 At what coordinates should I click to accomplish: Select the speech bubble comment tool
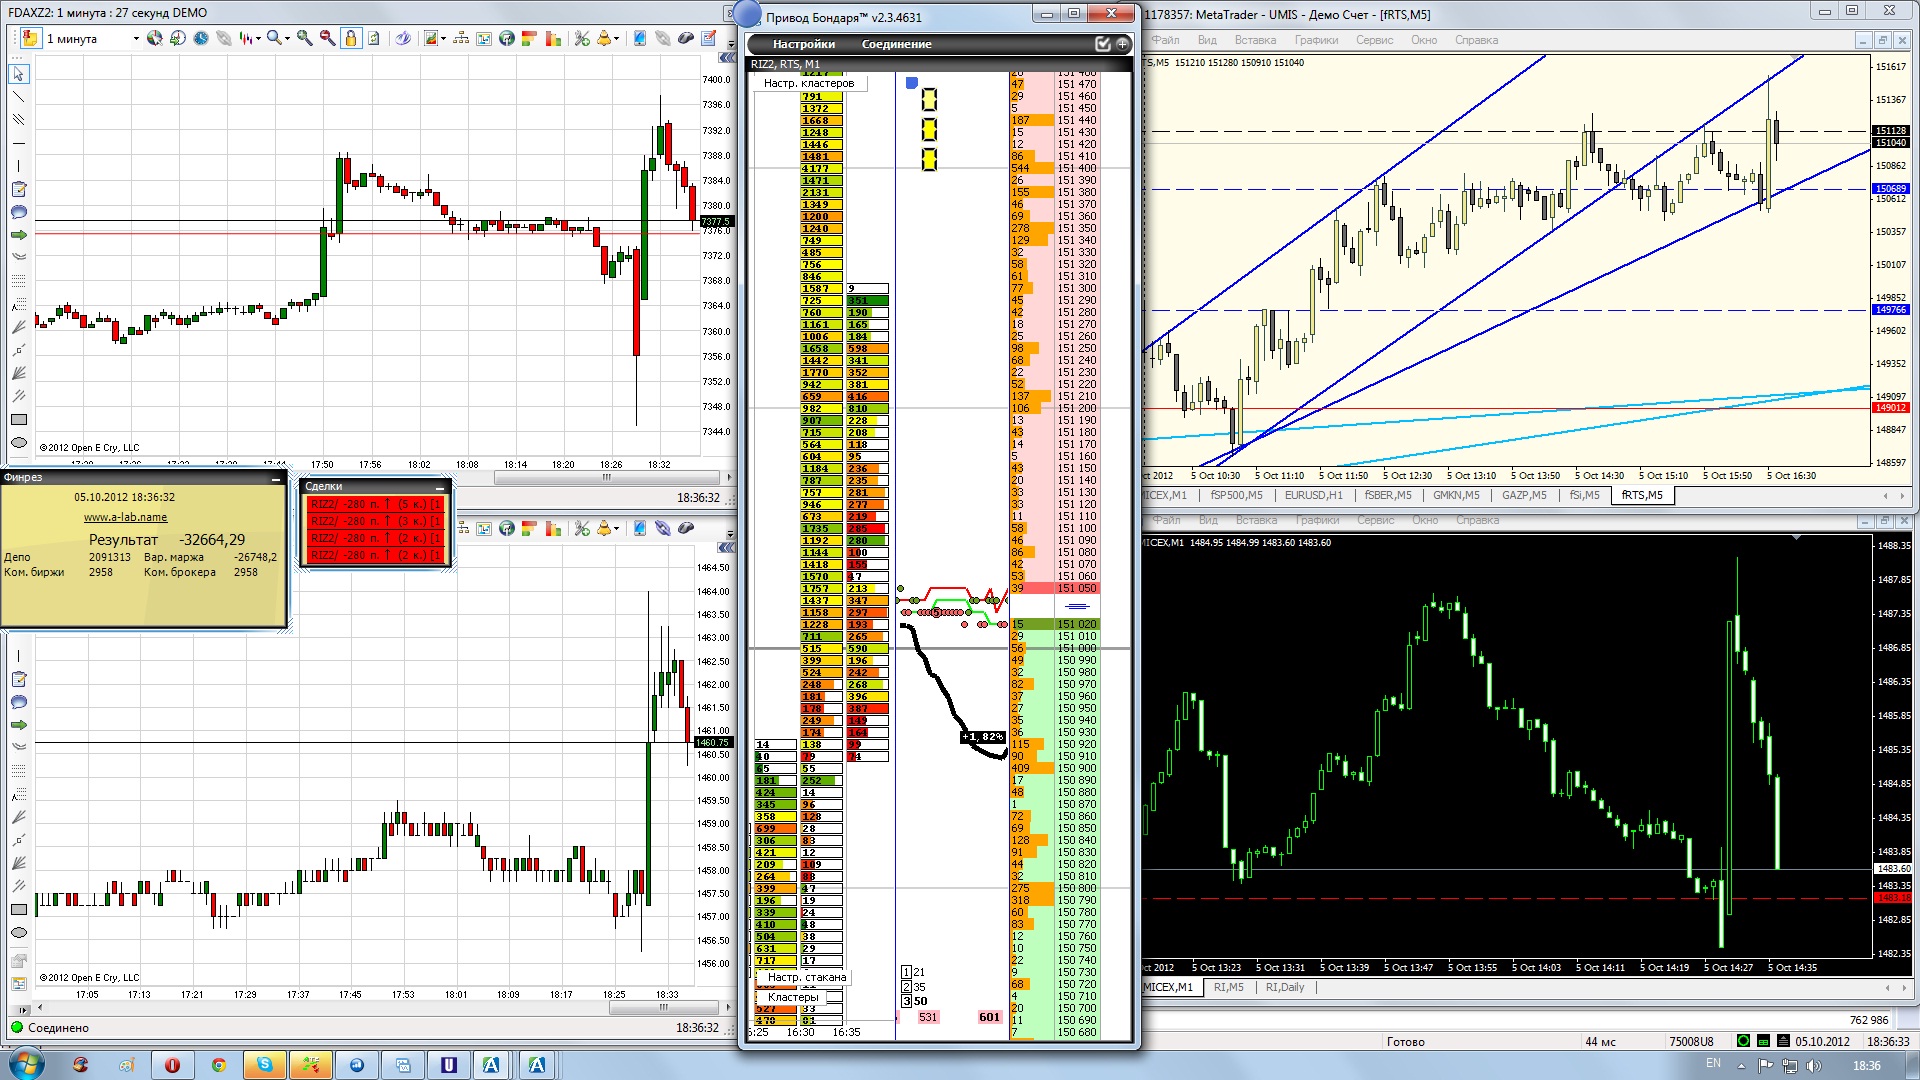click(18, 212)
